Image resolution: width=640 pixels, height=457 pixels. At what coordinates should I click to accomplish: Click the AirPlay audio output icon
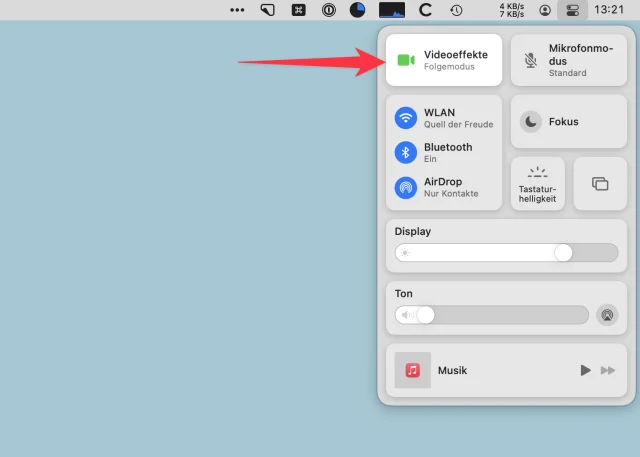point(607,315)
